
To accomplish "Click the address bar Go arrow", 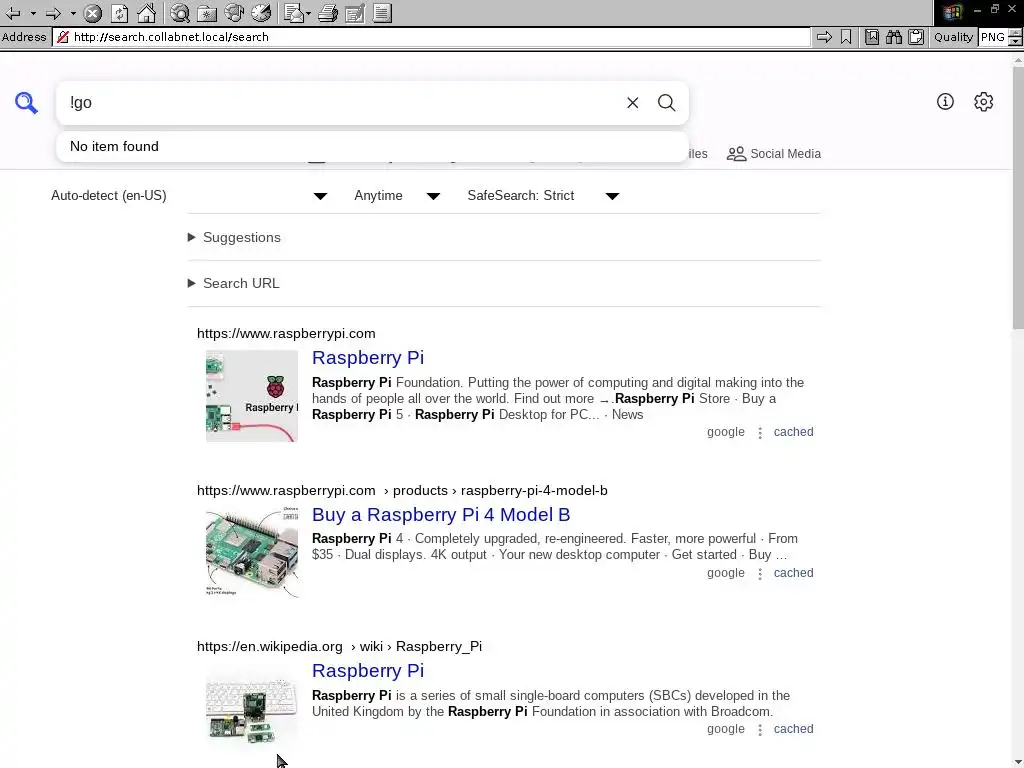I will [824, 37].
